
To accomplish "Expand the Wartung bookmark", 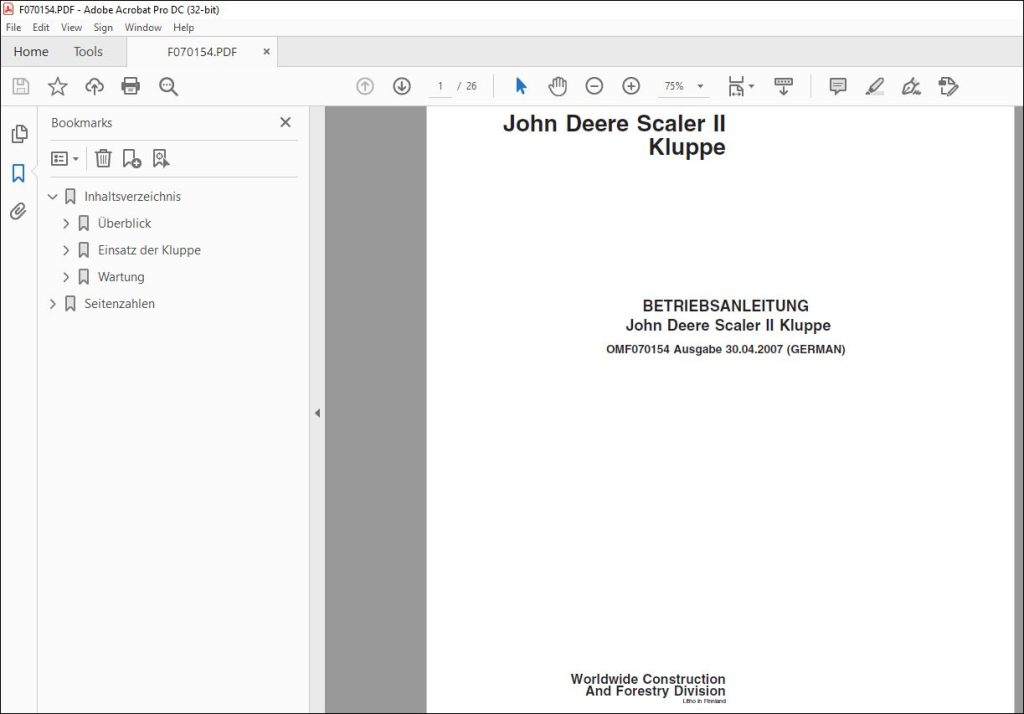I will tap(66, 277).
